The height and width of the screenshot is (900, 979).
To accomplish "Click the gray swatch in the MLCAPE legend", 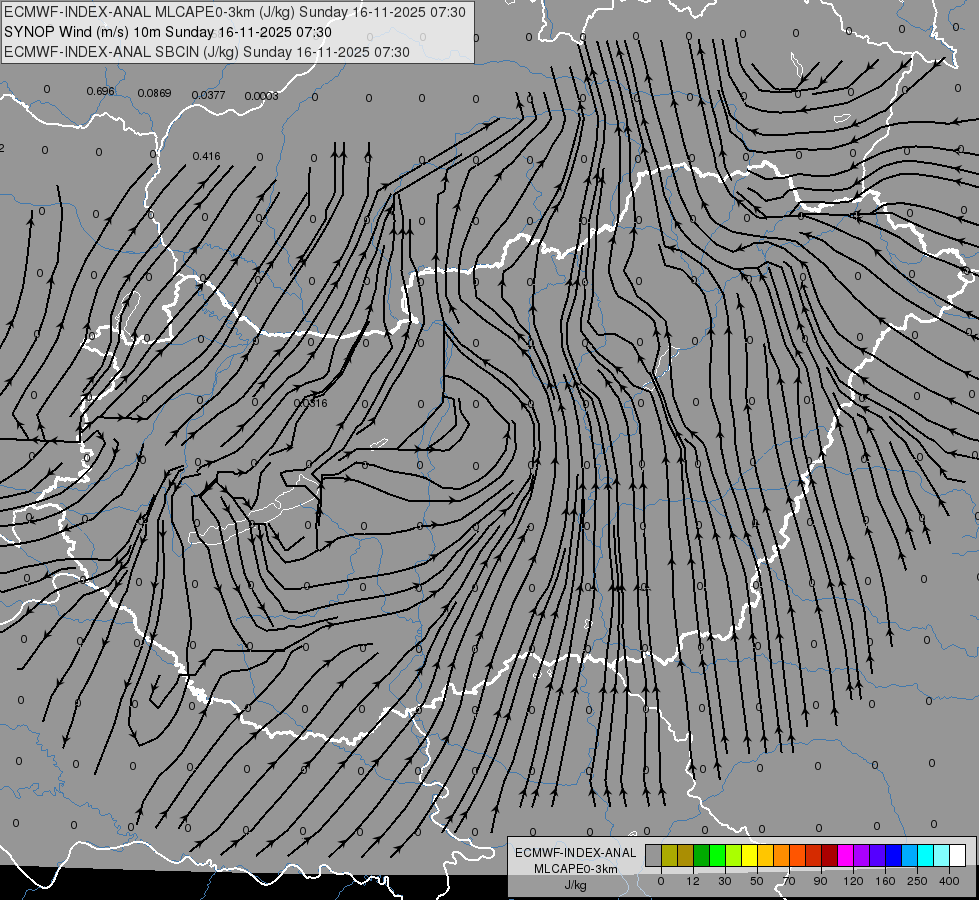I will (x=654, y=855).
